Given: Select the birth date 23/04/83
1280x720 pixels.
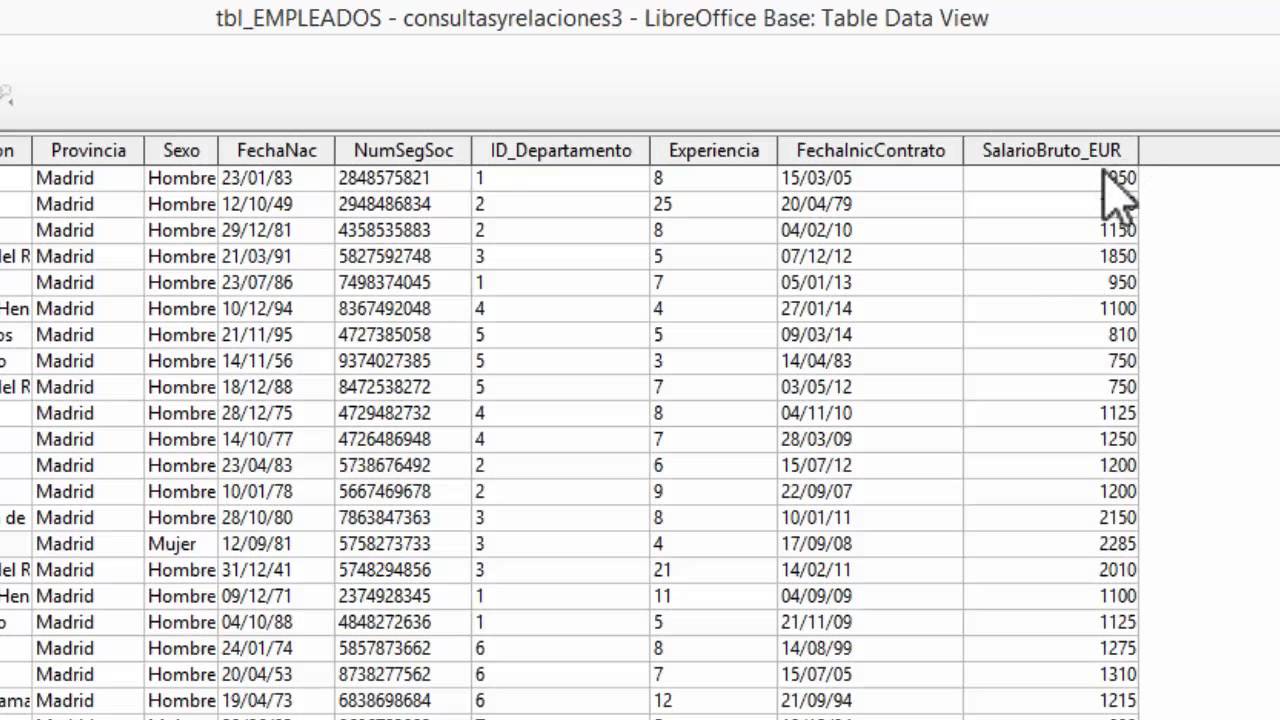Looking at the screenshot, I should [x=276, y=465].
